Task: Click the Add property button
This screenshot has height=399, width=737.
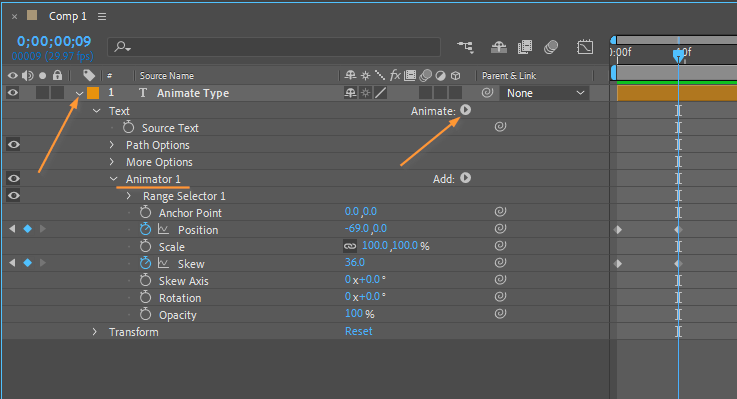Action: (x=465, y=178)
